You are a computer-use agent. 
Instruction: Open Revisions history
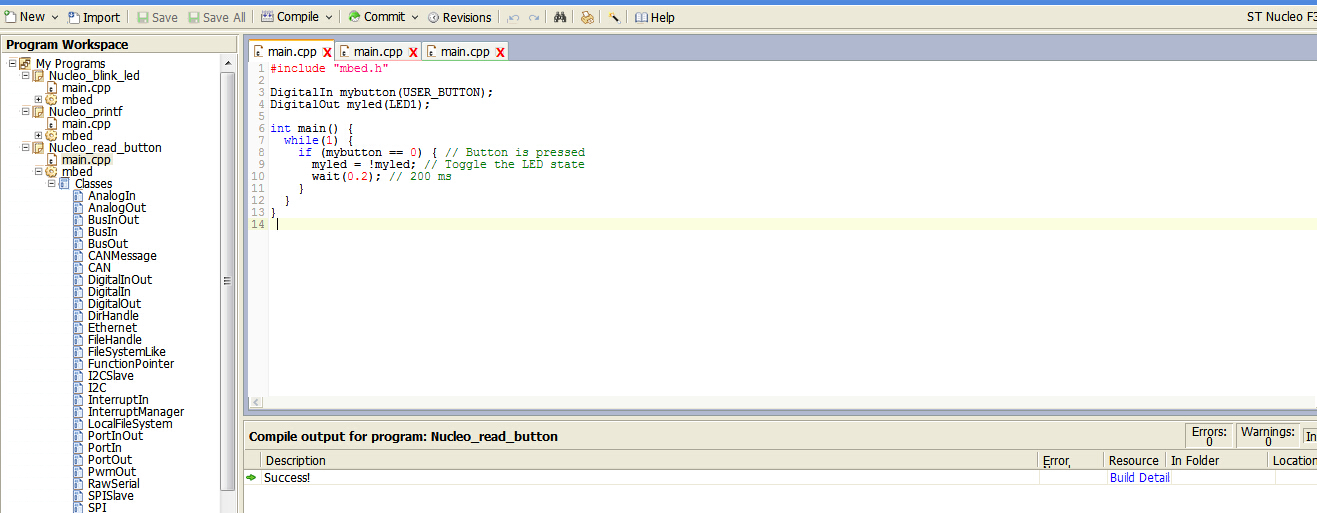pyautogui.click(x=460, y=17)
